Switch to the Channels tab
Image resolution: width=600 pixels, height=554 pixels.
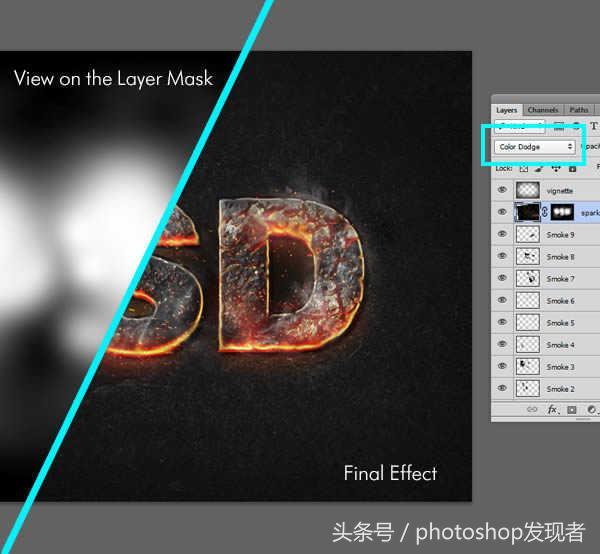click(543, 110)
